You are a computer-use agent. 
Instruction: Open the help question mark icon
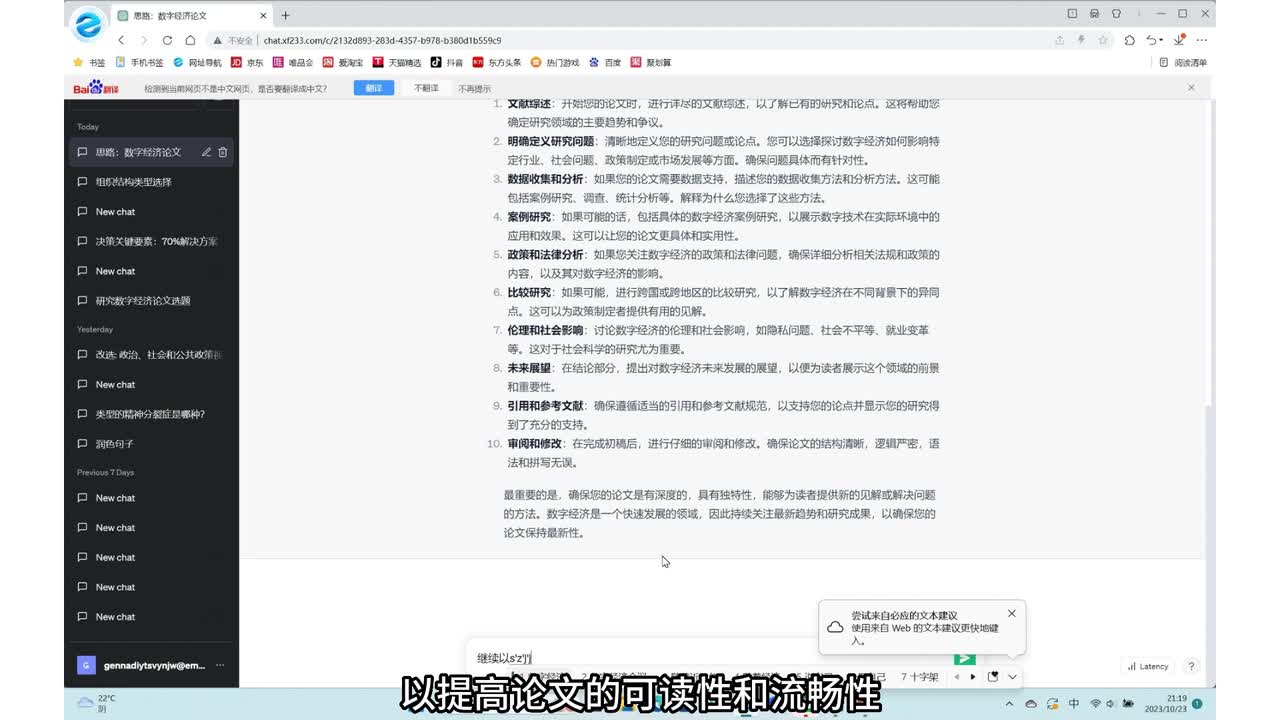pyautogui.click(x=1191, y=666)
